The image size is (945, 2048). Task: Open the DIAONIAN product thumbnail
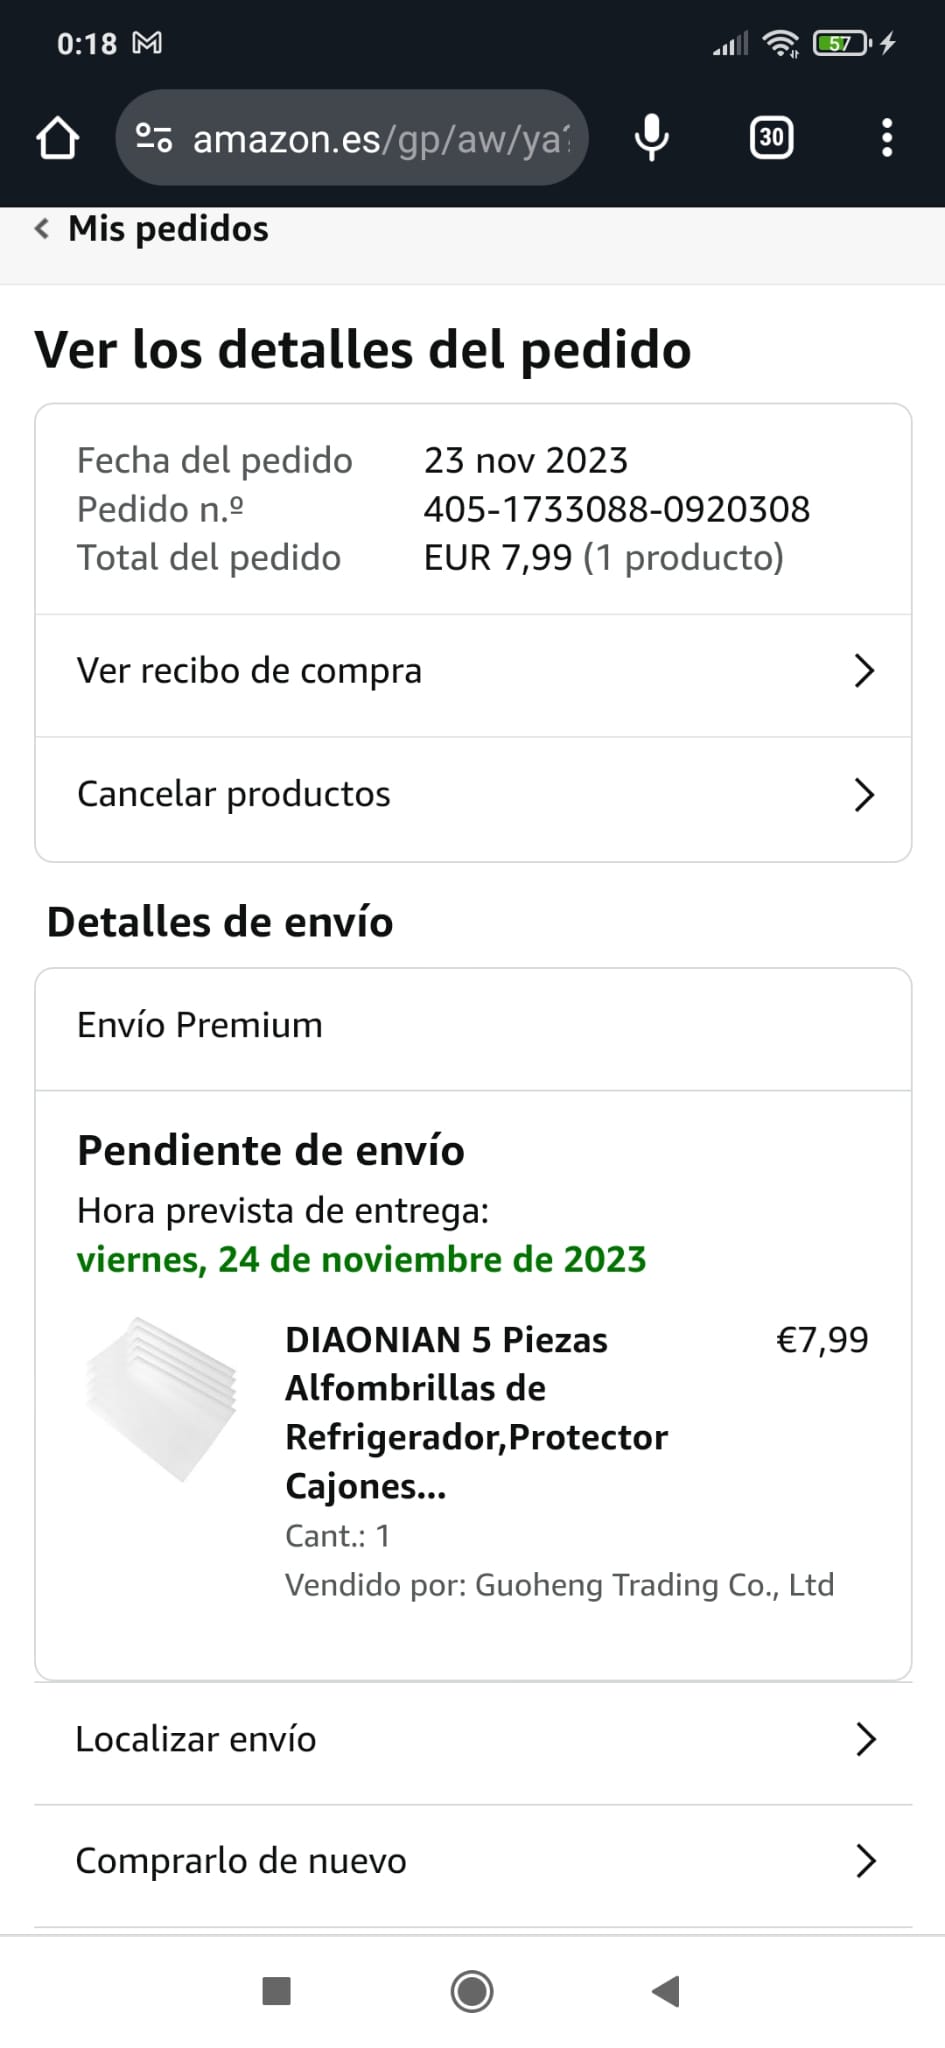tap(162, 1398)
